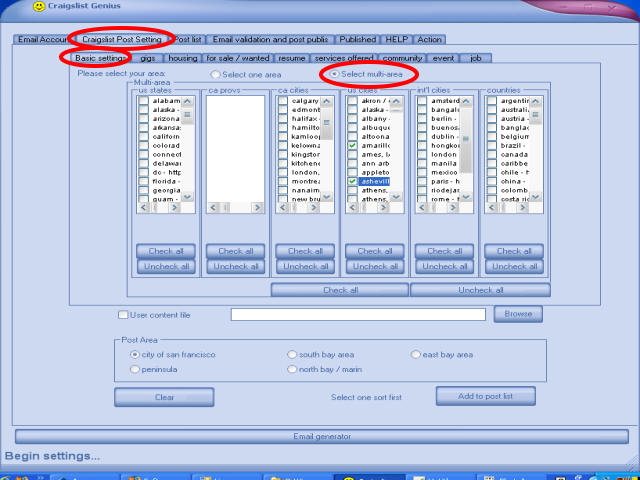640x480 pixels.
Task: Tick the london checkbox in int'l cities
Action: (422, 154)
